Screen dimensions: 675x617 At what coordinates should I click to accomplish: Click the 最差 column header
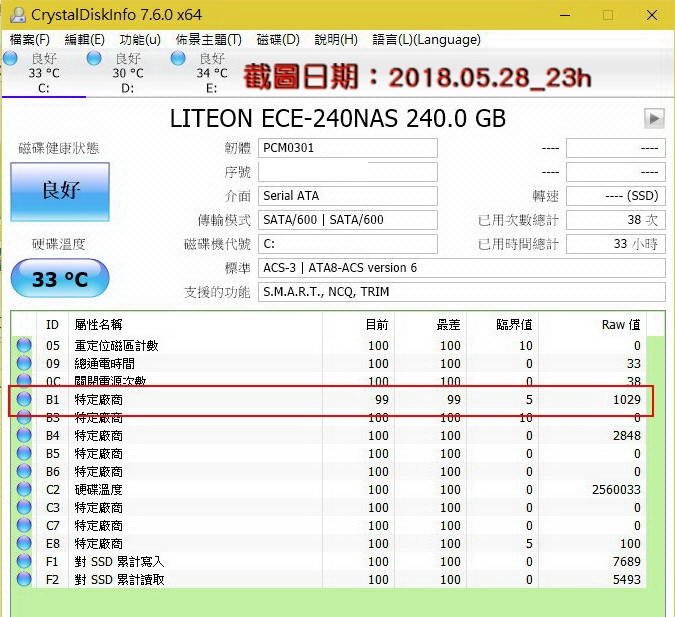click(x=430, y=325)
